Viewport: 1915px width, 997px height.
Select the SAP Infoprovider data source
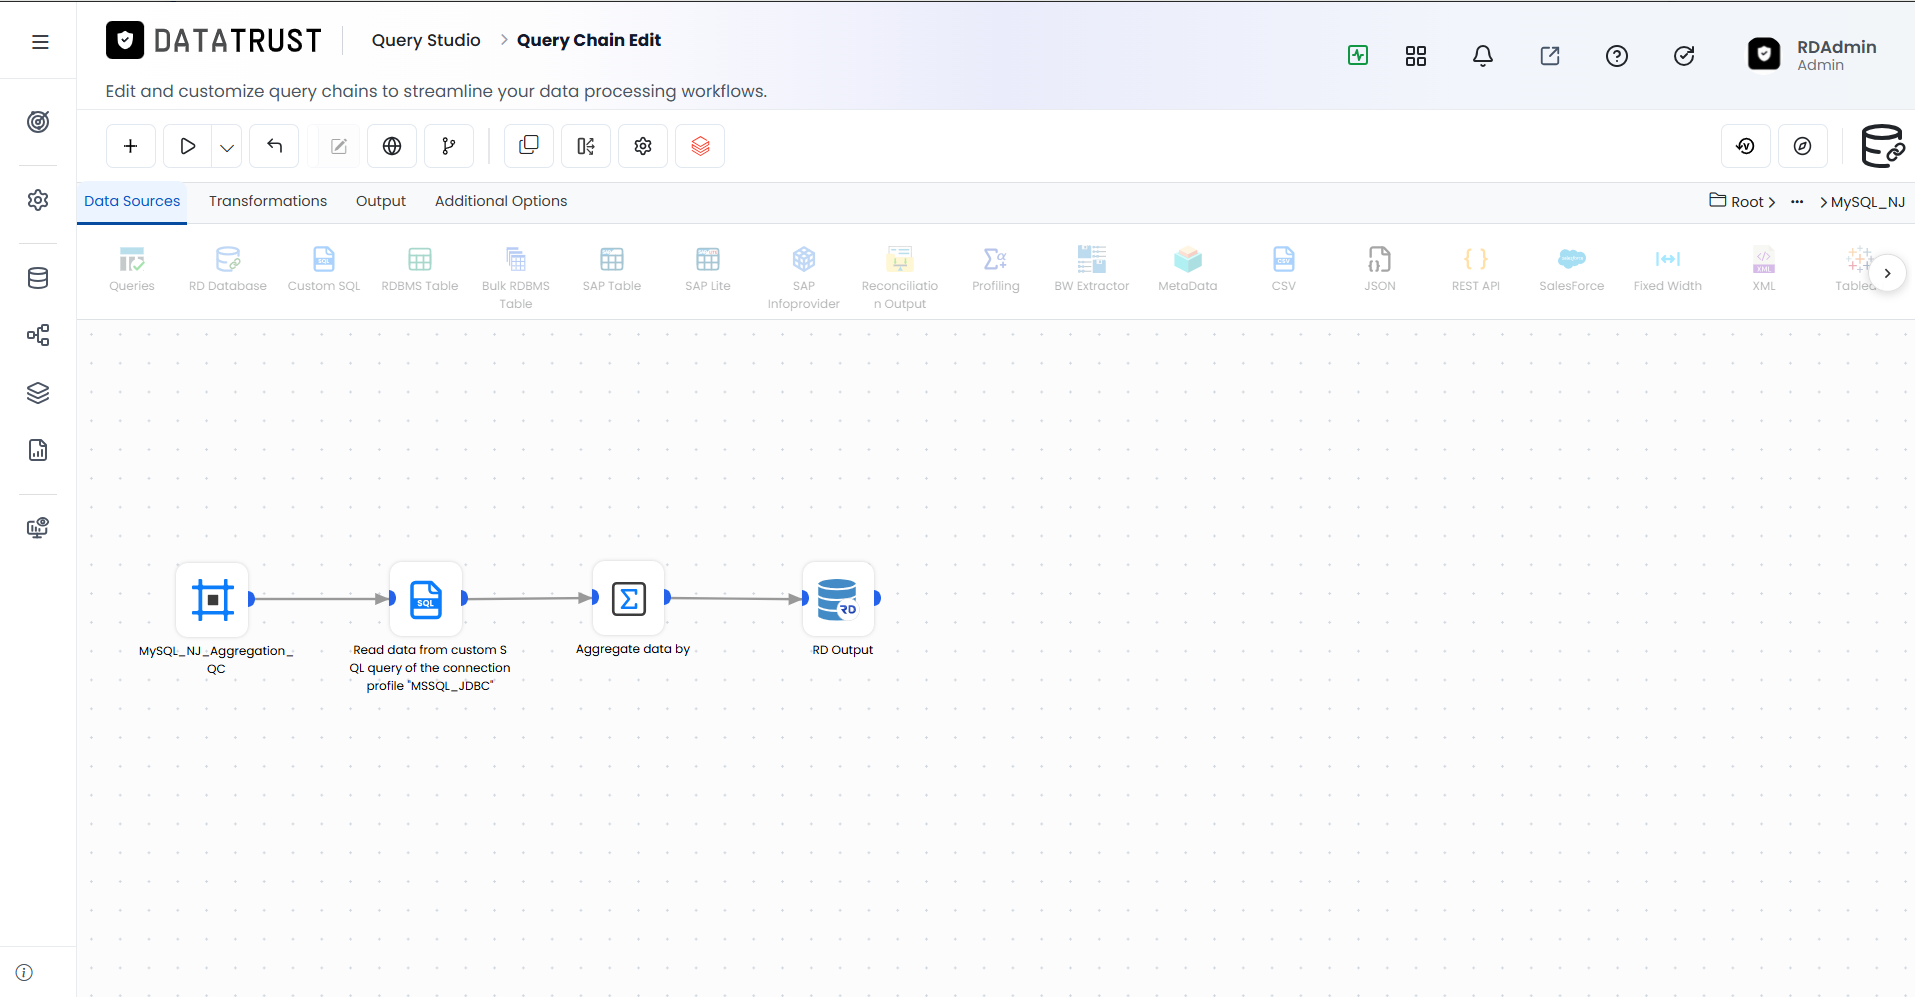804,278
